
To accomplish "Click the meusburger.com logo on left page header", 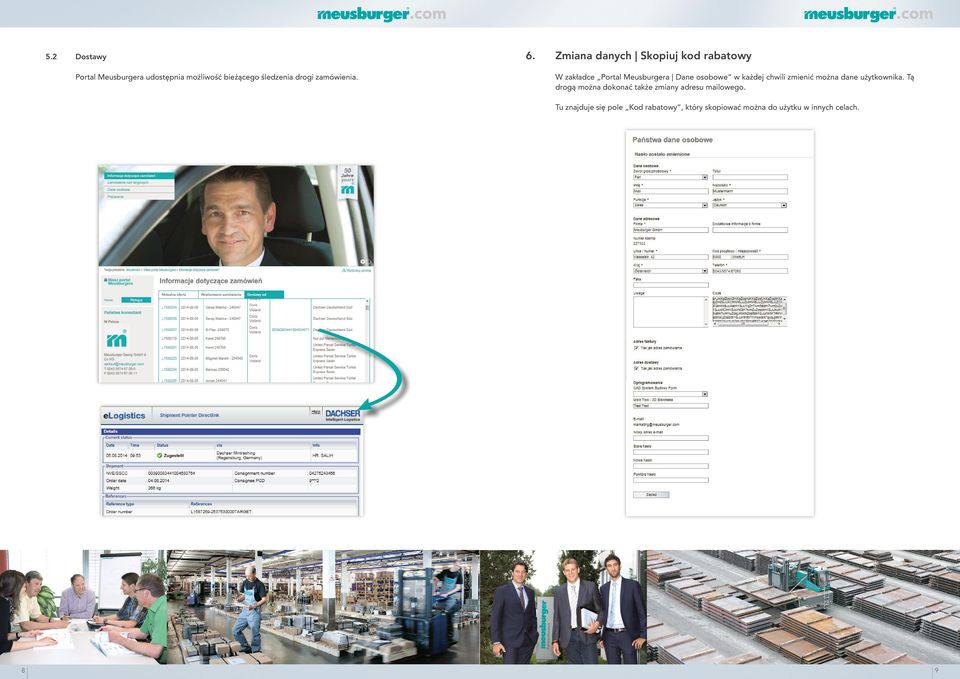I will coord(381,13).
